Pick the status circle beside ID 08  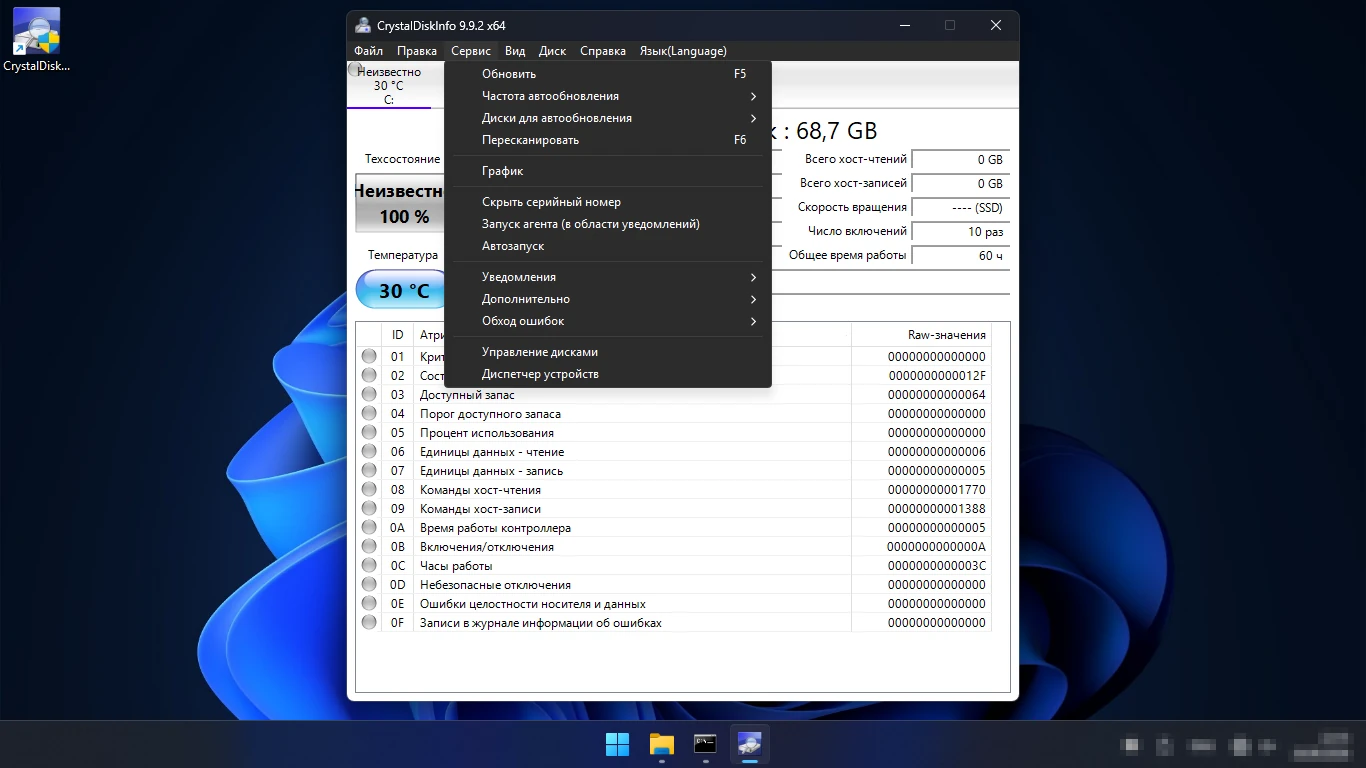(x=369, y=489)
